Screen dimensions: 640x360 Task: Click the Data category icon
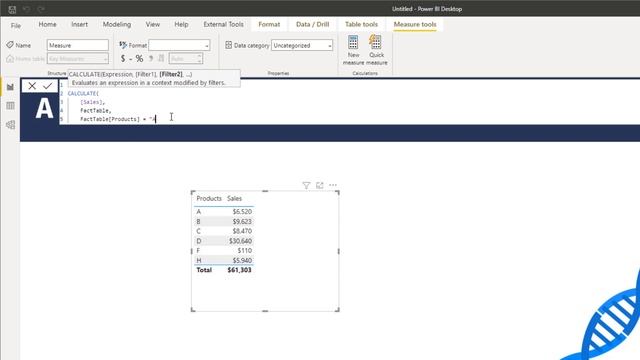point(229,45)
